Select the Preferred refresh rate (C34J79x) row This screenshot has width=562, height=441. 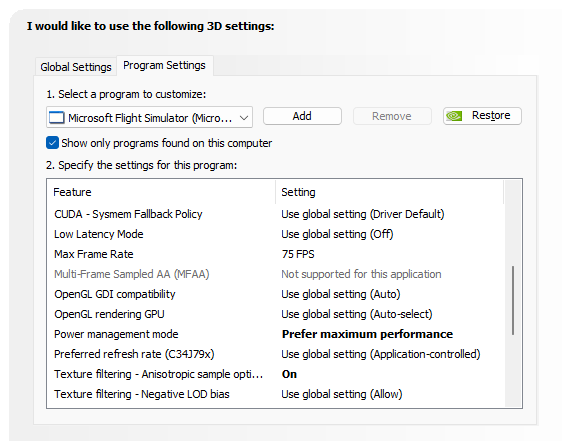275,354
